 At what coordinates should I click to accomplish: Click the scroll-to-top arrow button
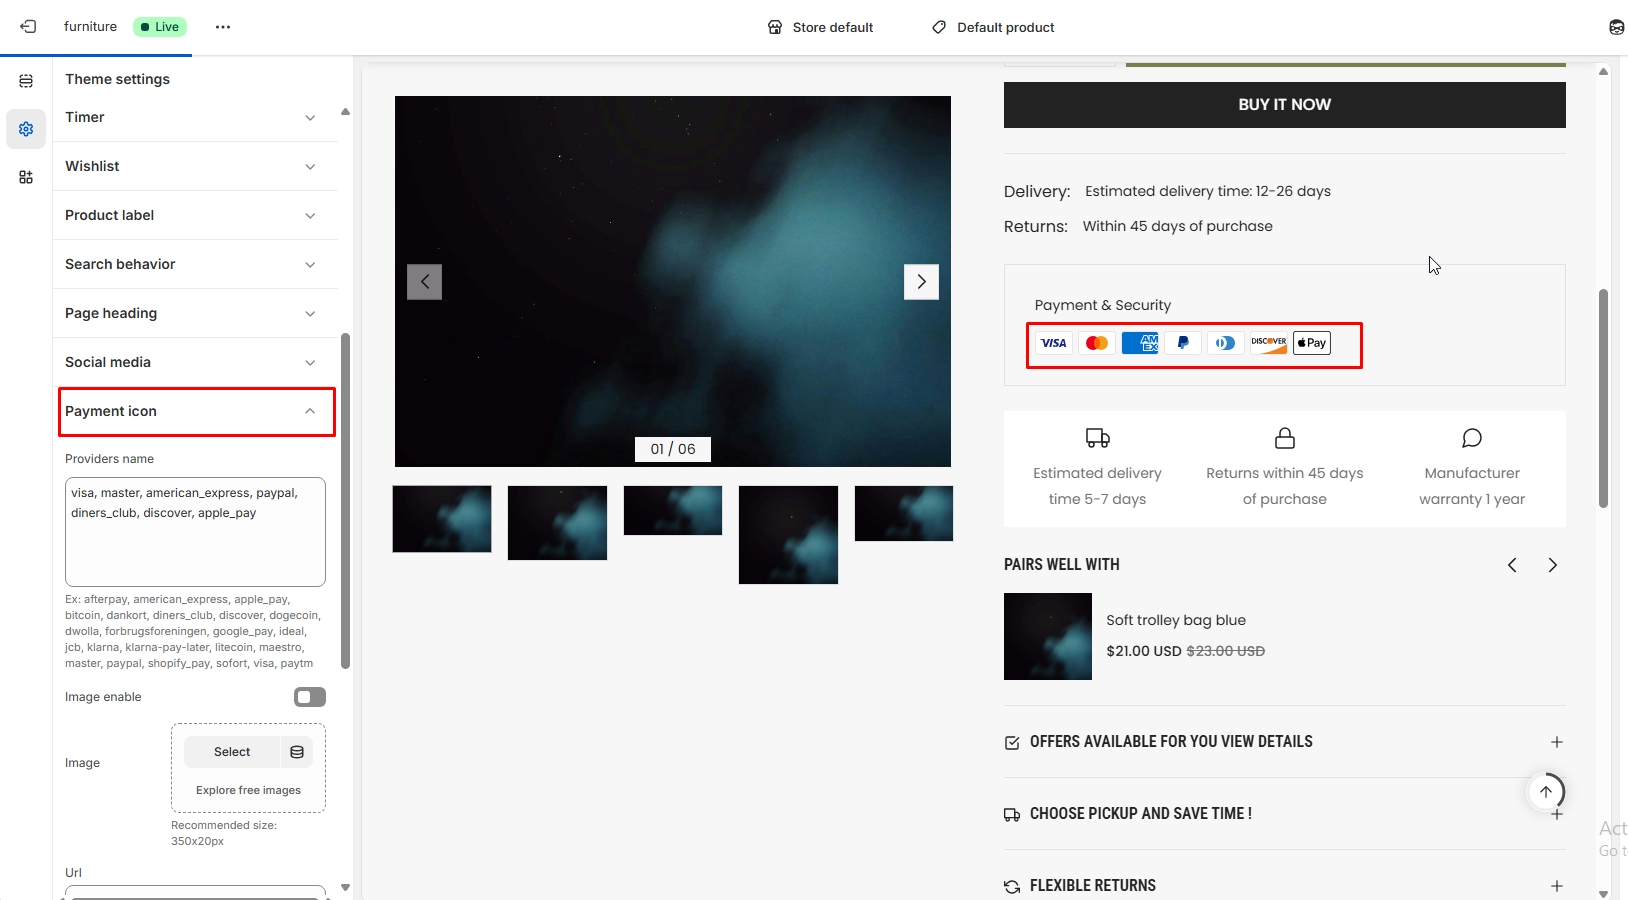pos(1545,792)
